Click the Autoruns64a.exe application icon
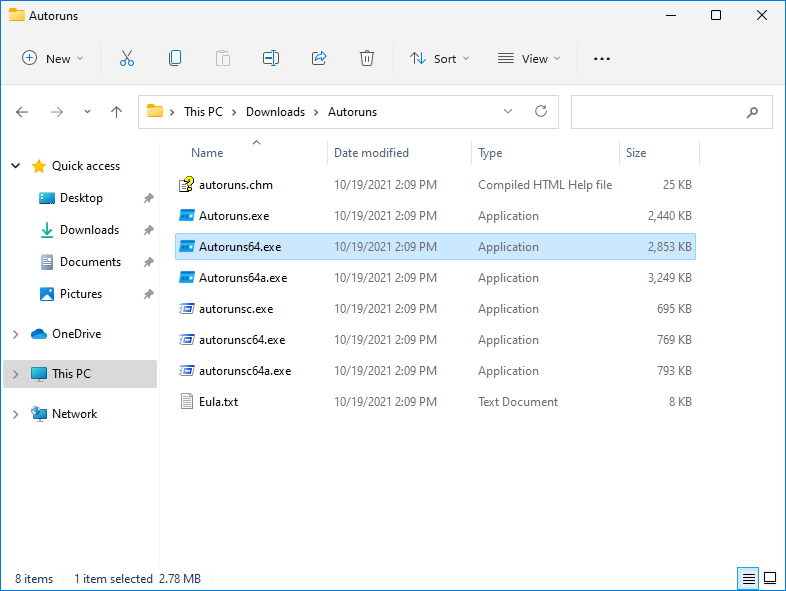The width and height of the screenshot is (786, 591). [x=186, y=277]
